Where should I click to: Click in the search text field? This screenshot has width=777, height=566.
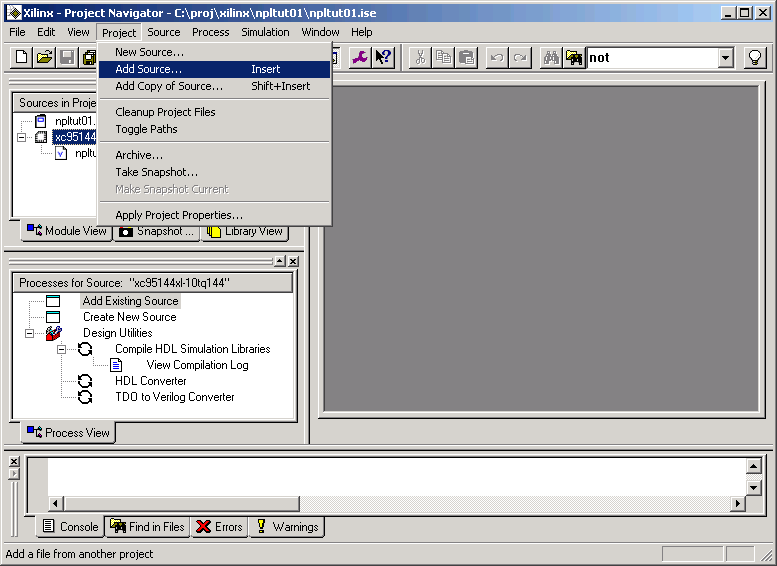tap(650, 58)
